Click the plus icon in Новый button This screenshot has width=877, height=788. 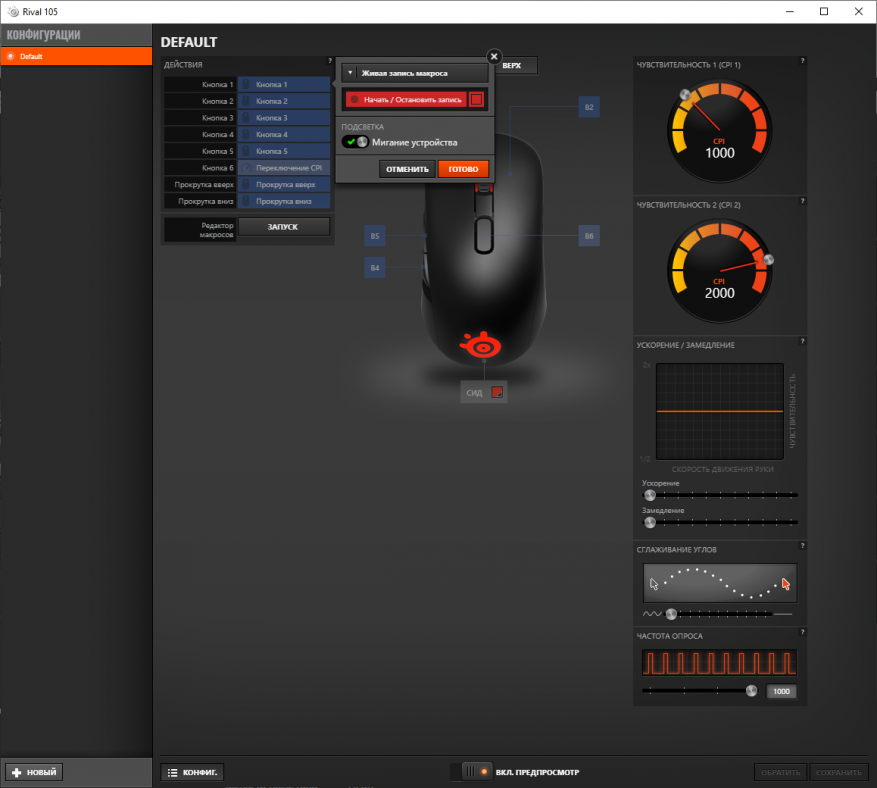pyautogui.click(x=16, y=772)
